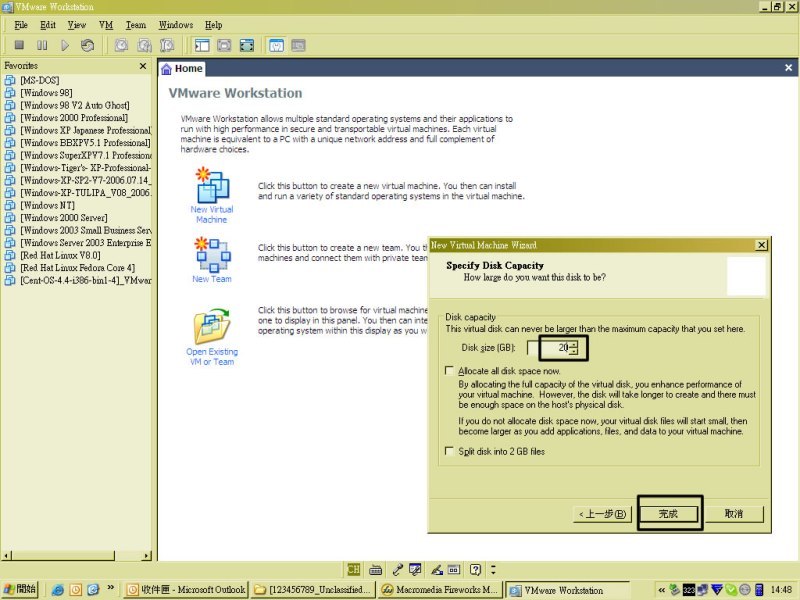
Task: Click the Favorites scrollbar left arrow
Action: tap(6, 555)
